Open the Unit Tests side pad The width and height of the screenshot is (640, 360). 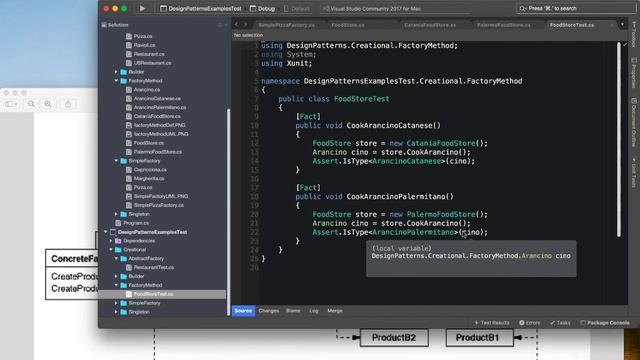(634, 173)
